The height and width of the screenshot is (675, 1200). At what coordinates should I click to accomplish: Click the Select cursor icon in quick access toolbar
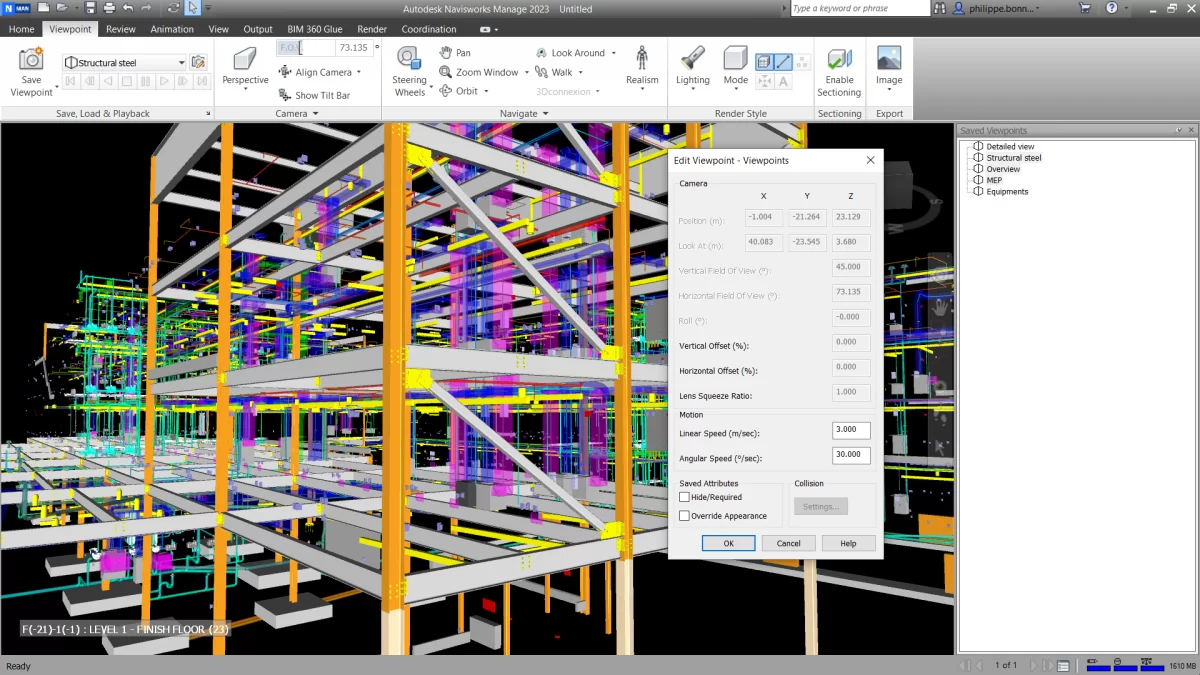(x=192, y=8)
